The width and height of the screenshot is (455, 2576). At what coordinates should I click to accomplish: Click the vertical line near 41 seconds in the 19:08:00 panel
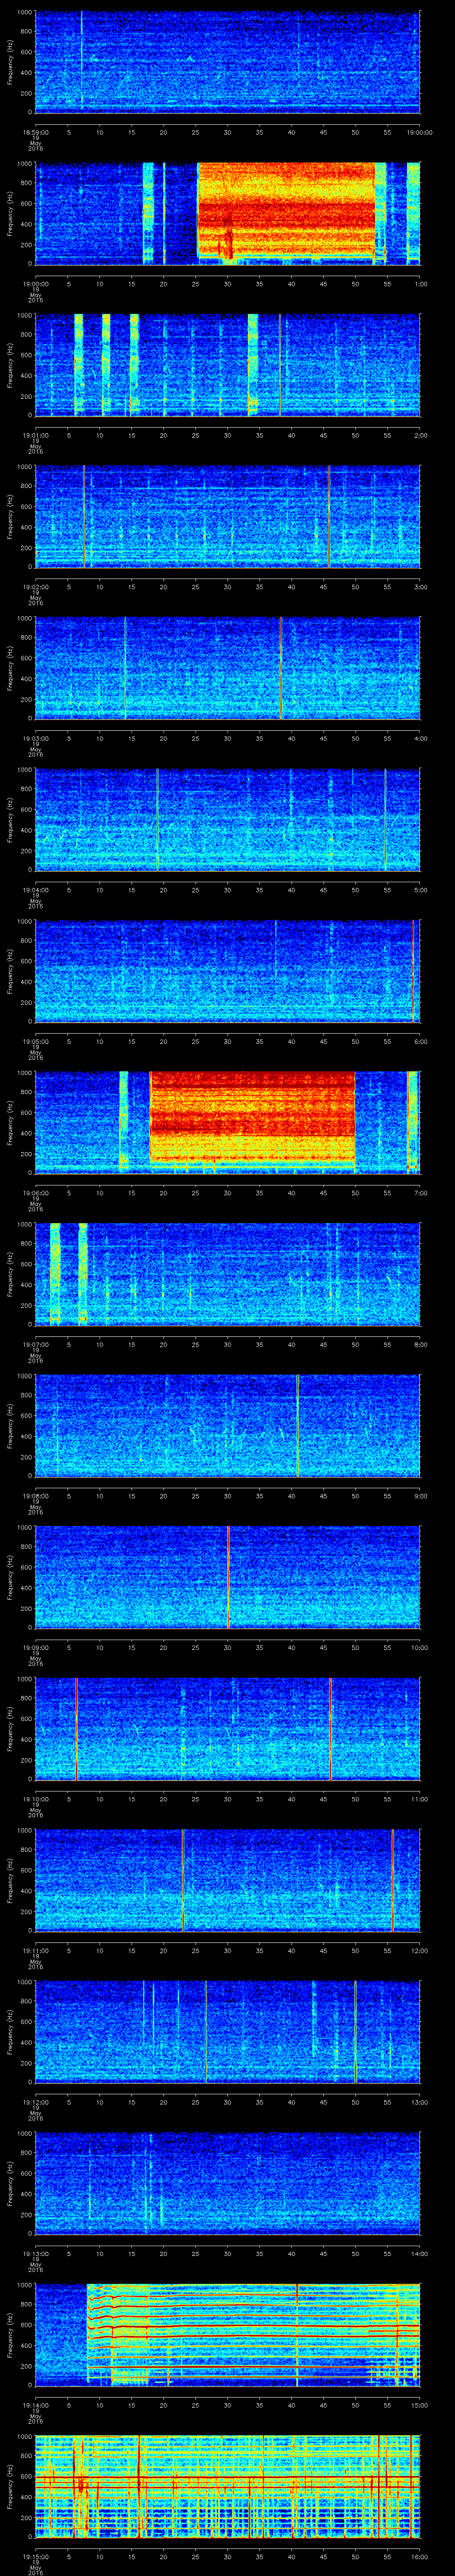(298, 1425)
